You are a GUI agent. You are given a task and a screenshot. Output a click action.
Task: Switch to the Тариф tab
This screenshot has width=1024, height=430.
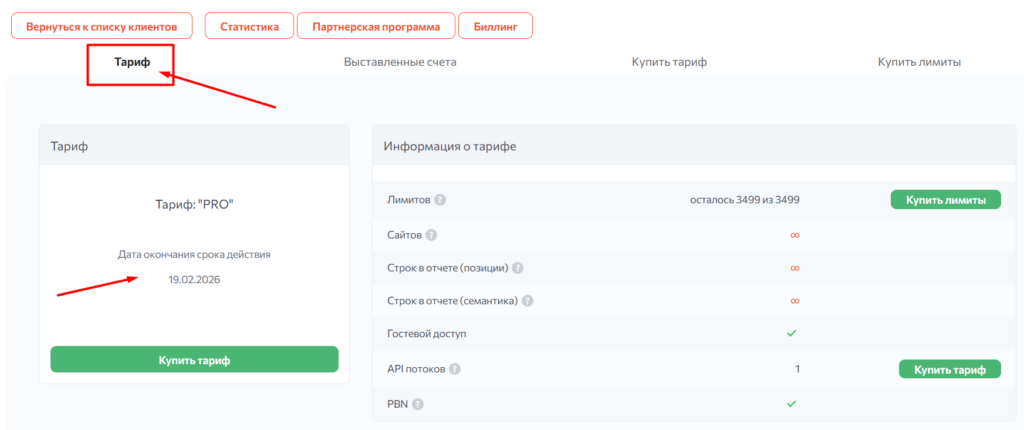pos(132,62)
